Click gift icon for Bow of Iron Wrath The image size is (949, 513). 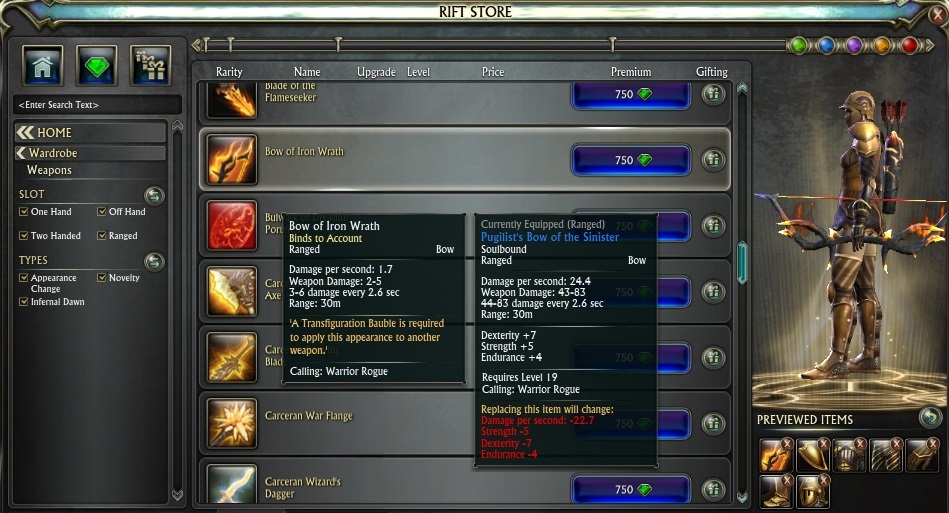714,160
